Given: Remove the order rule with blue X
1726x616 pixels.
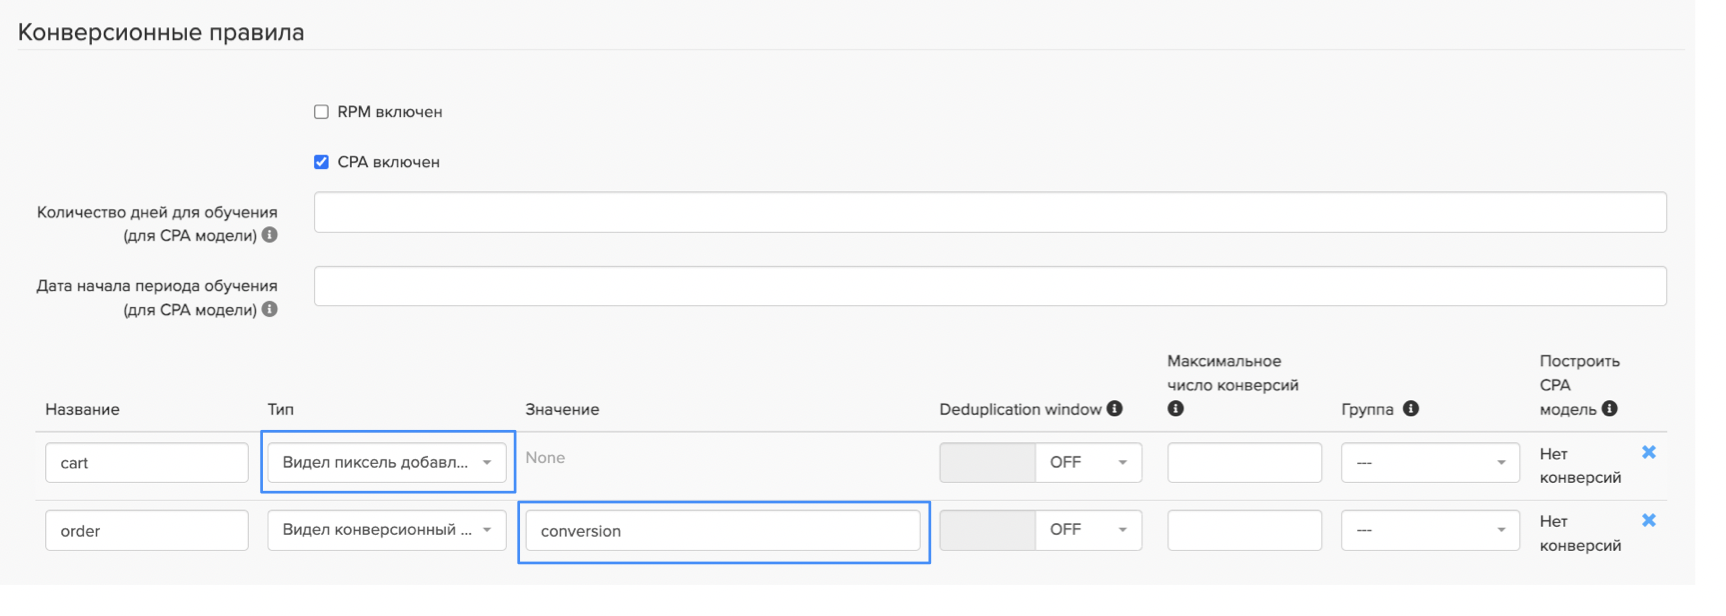Looking at the screenshot, I should pos(1649,521).
